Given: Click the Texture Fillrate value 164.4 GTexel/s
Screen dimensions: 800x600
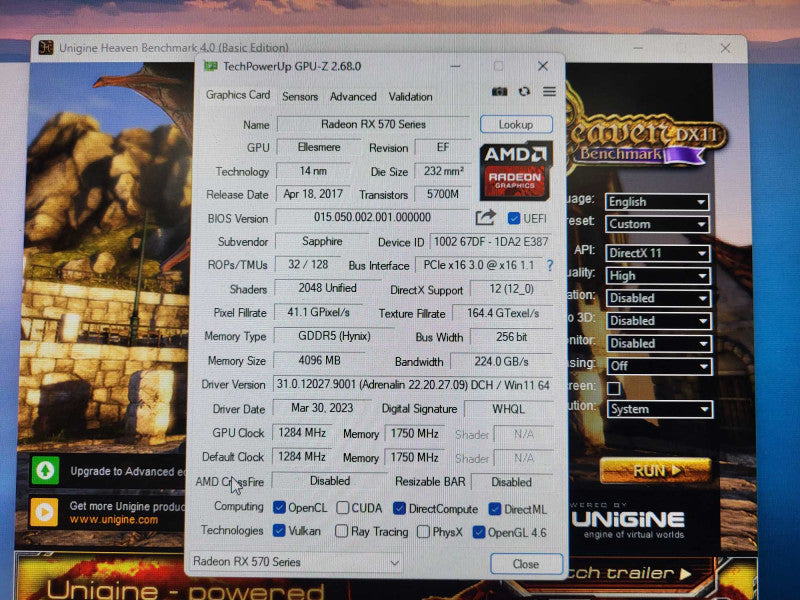Looking at the screenshot, I should click(503, 313).
